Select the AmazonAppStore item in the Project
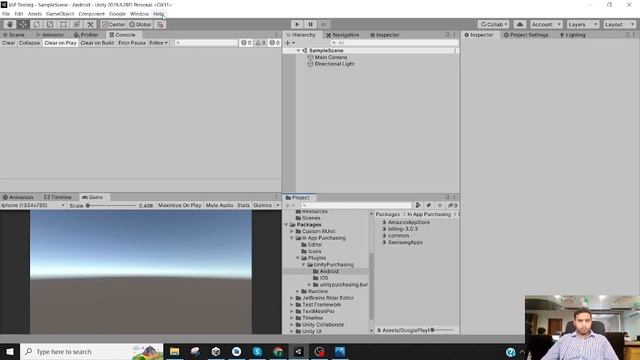Screen dimensions: 640x360 click(409, 222)
